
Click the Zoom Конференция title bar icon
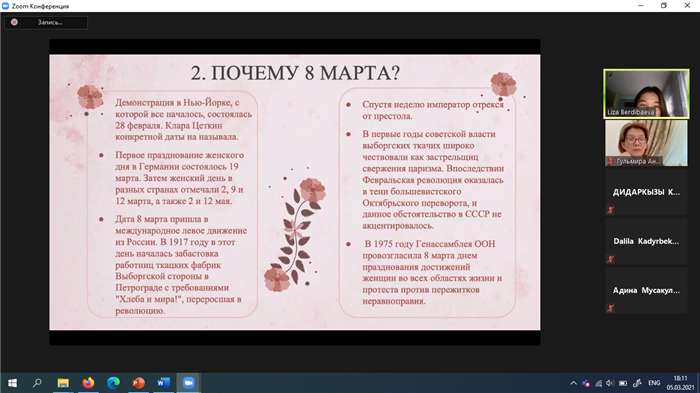(5, 6)
